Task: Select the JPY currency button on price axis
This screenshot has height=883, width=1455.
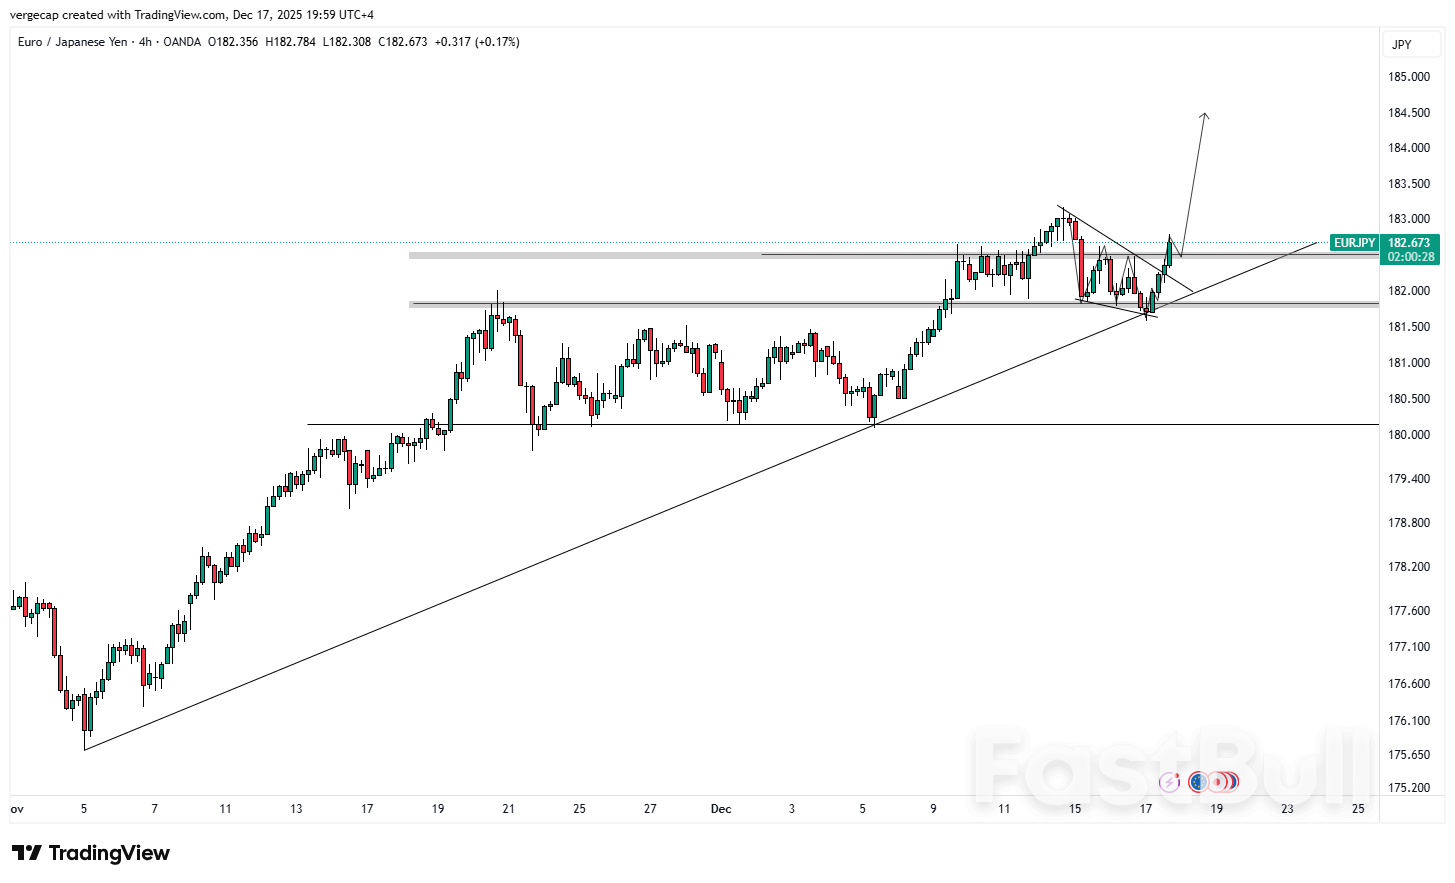Action: tap(1402, 44)
